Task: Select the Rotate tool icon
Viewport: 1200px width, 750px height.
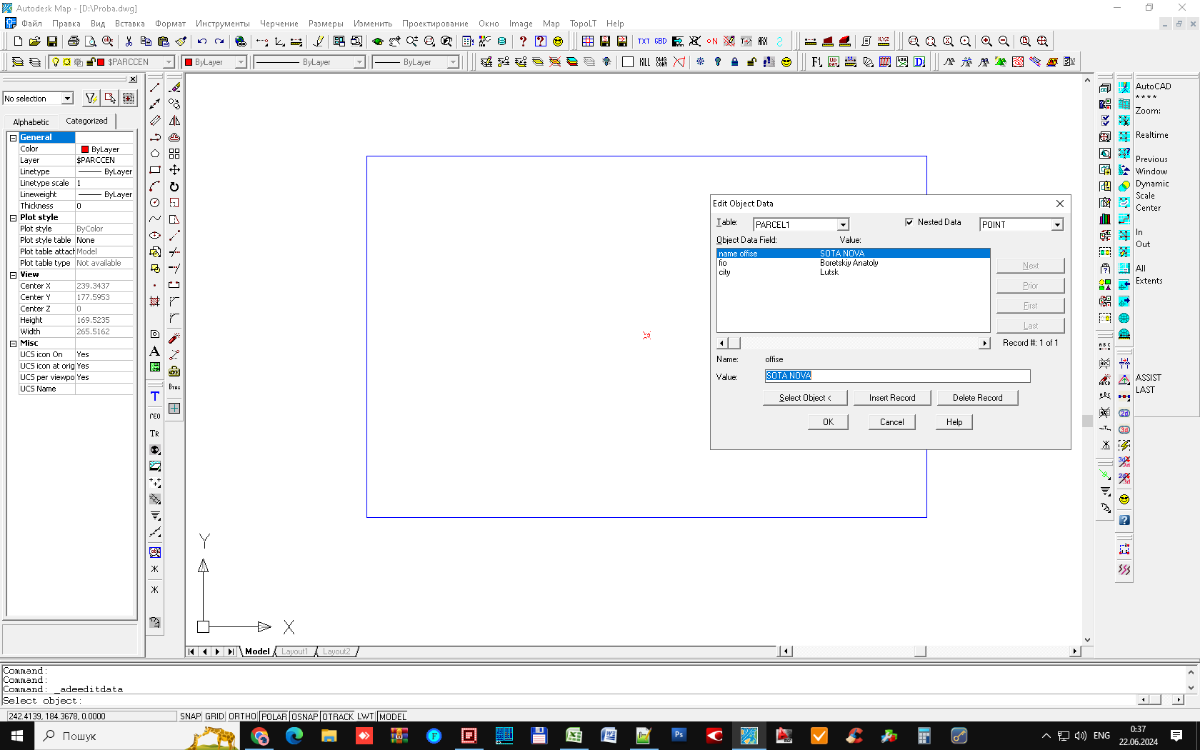Action: click(174, 187)
